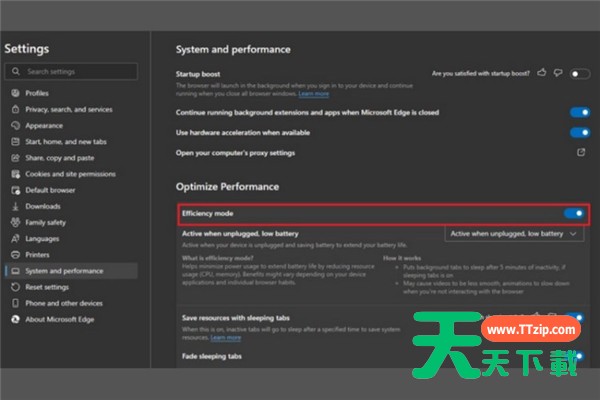Click the Efficiency mode label

pos(207,213)
